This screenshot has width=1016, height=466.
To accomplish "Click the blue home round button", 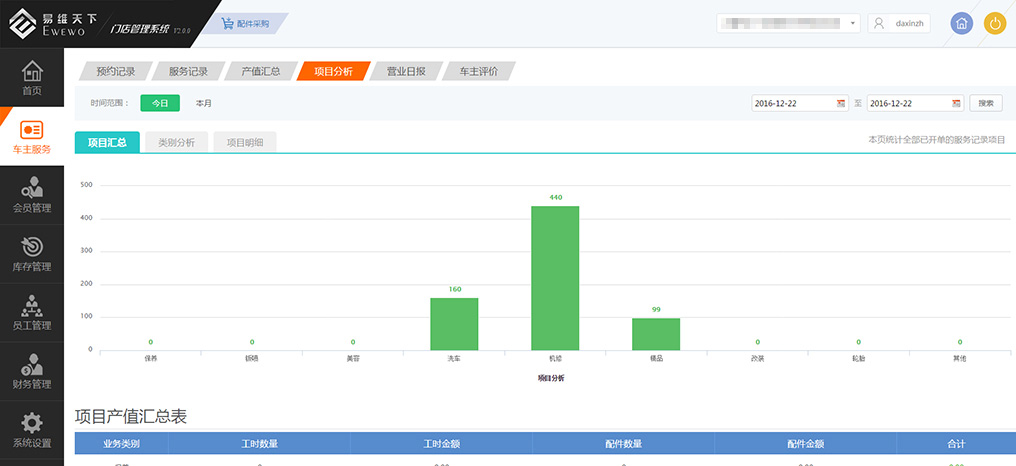I will pos(961,24).
